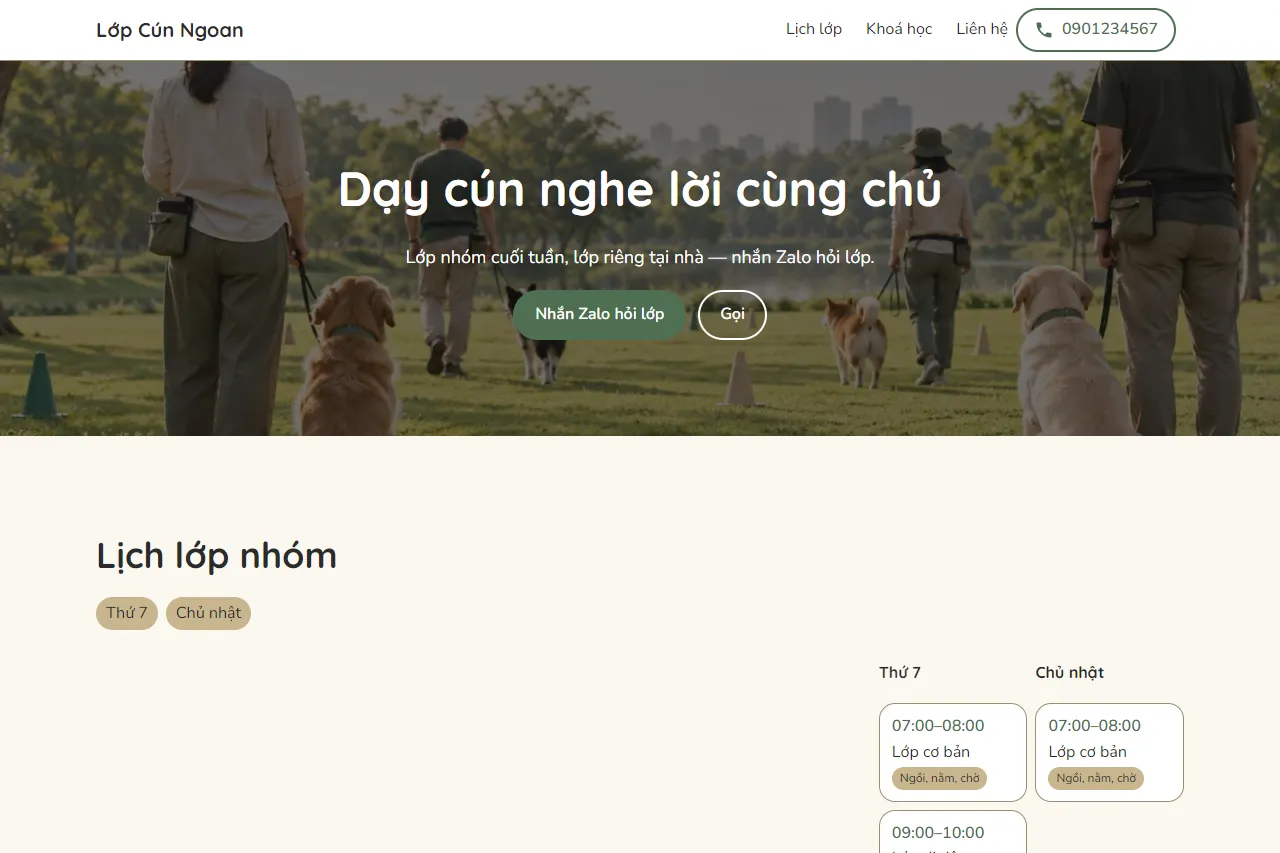
Task: Go to Lịch lớp nav link
Action: 814,29
